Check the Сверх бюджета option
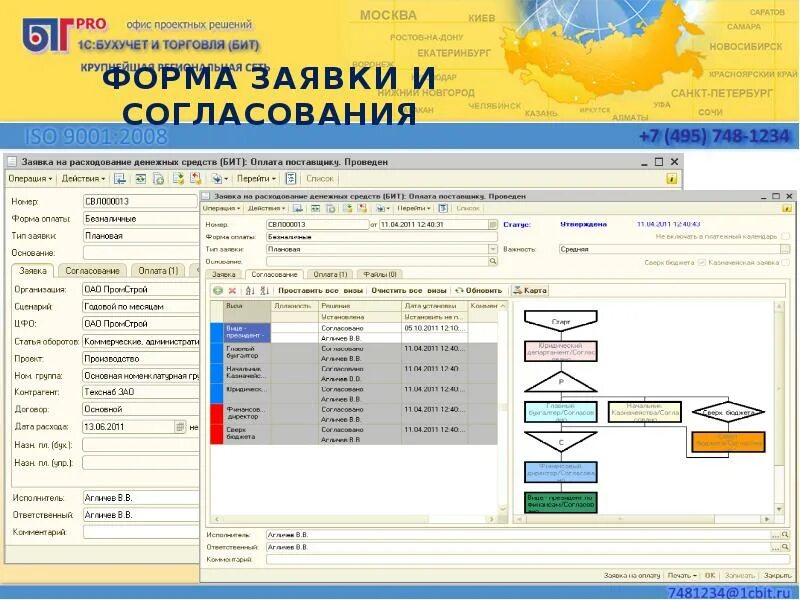The width and height of the screenshot is (800, 600). [x=702, y=262]
